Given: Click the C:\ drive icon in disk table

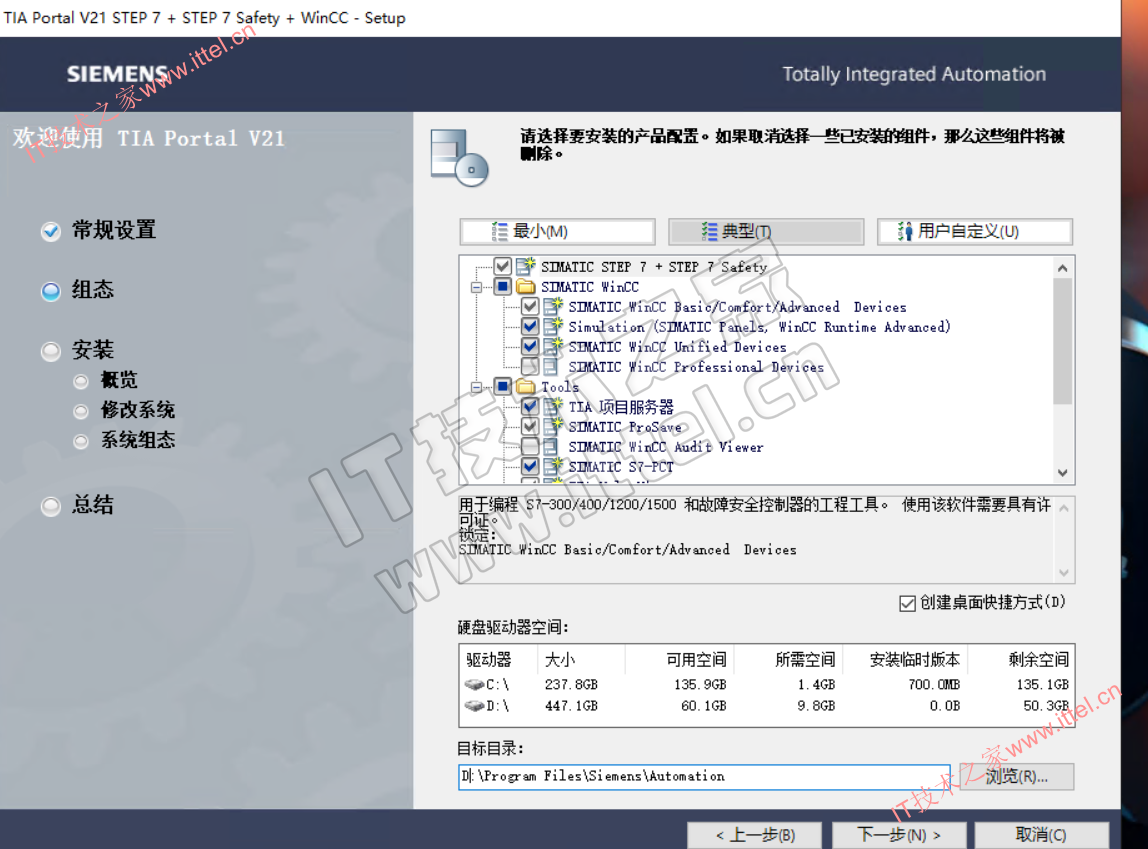Looking at the screenshot, I should 474,685.
